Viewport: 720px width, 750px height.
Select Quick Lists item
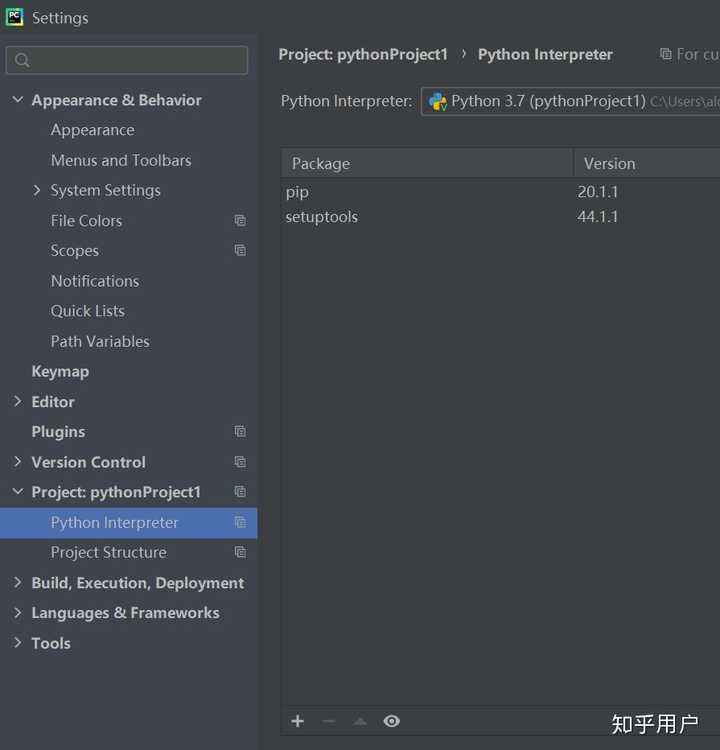[88, 311]
